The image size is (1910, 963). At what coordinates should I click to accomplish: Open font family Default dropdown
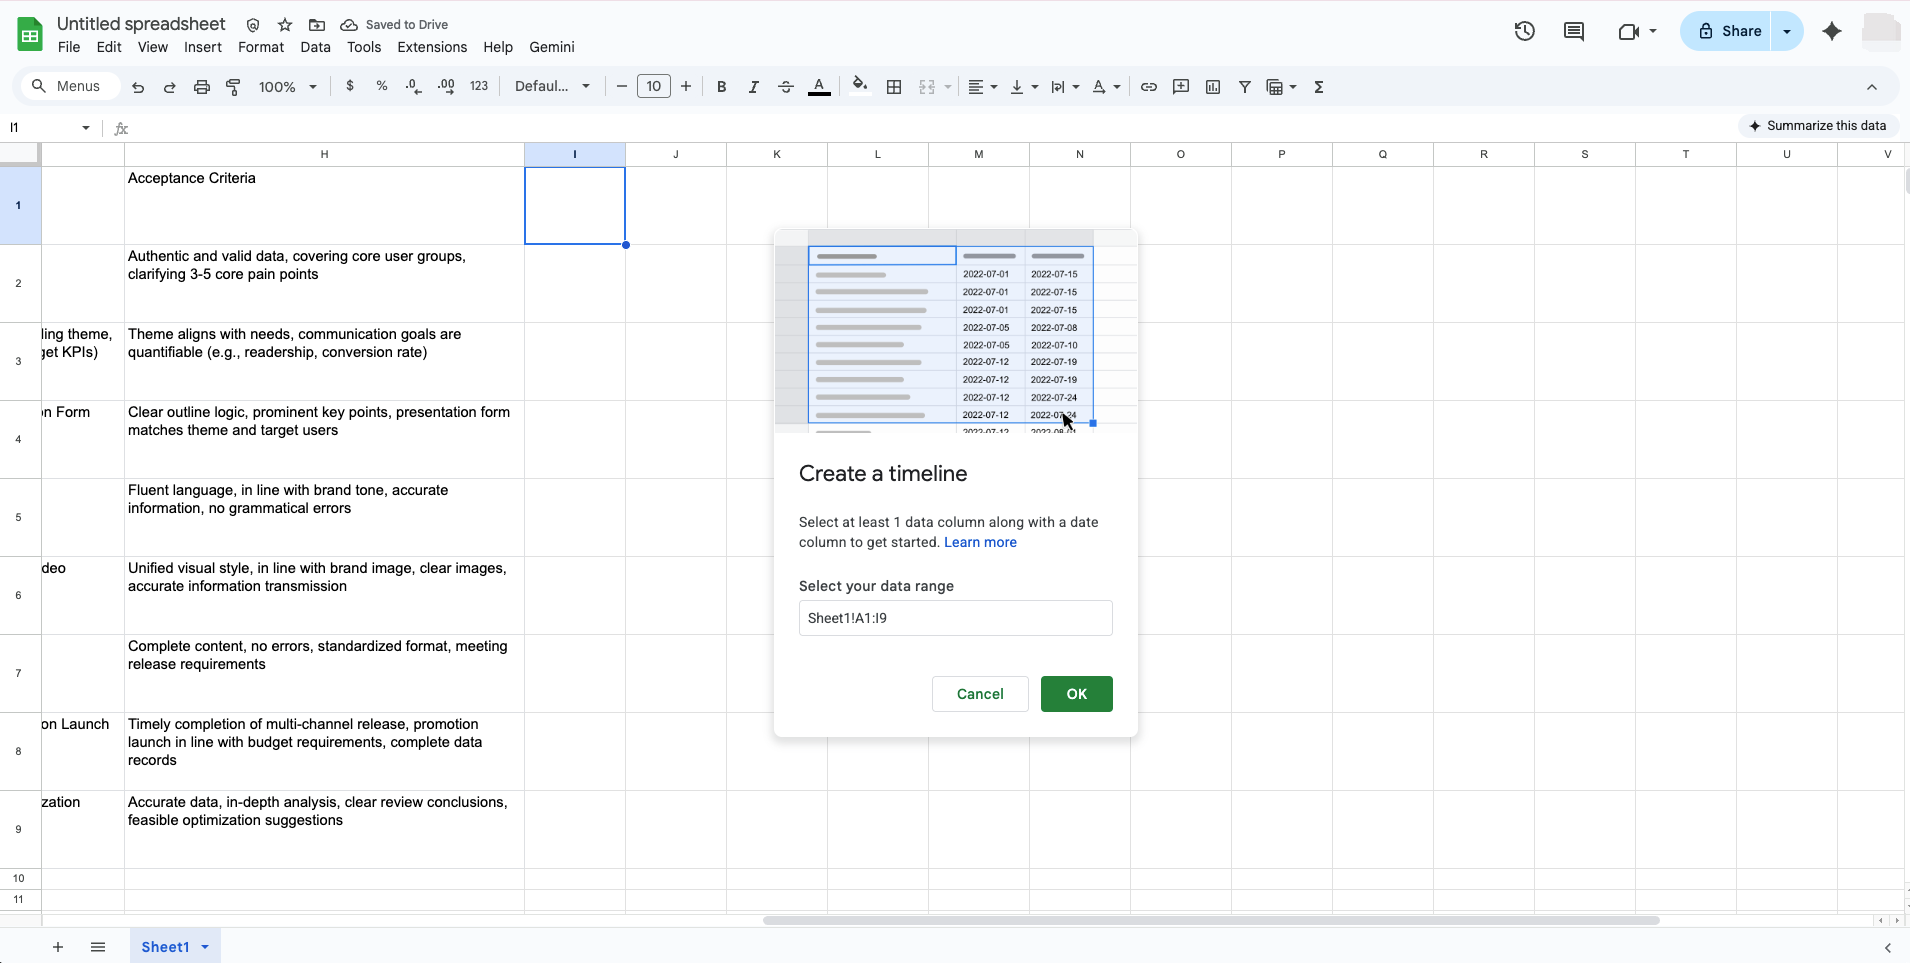pyautogui.click(x=552, y=86)
